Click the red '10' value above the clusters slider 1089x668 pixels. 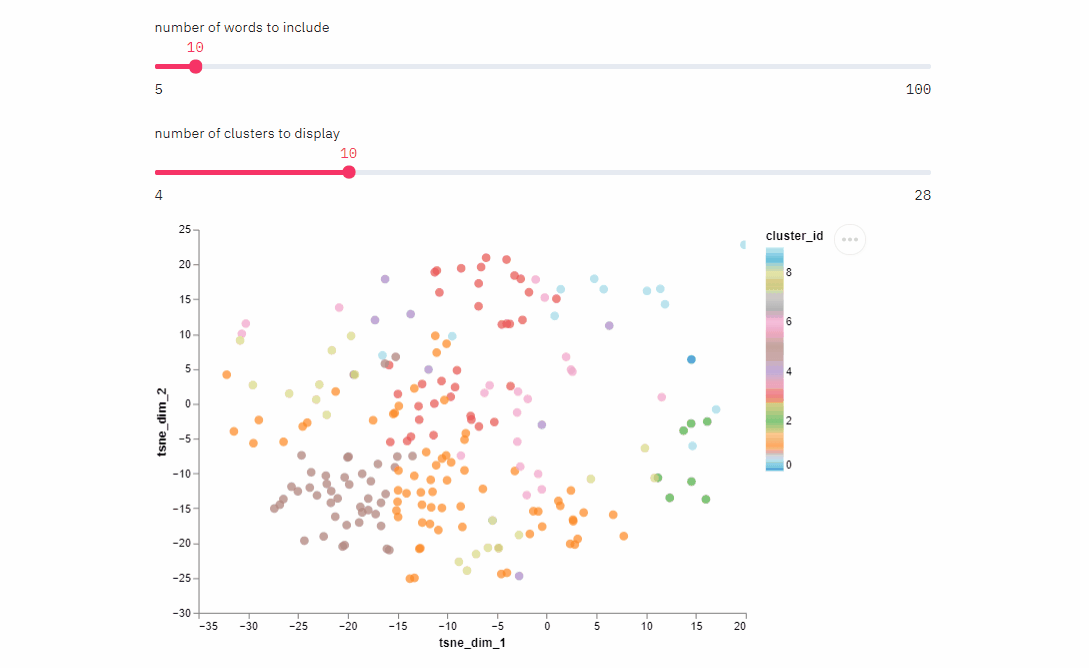348,153
